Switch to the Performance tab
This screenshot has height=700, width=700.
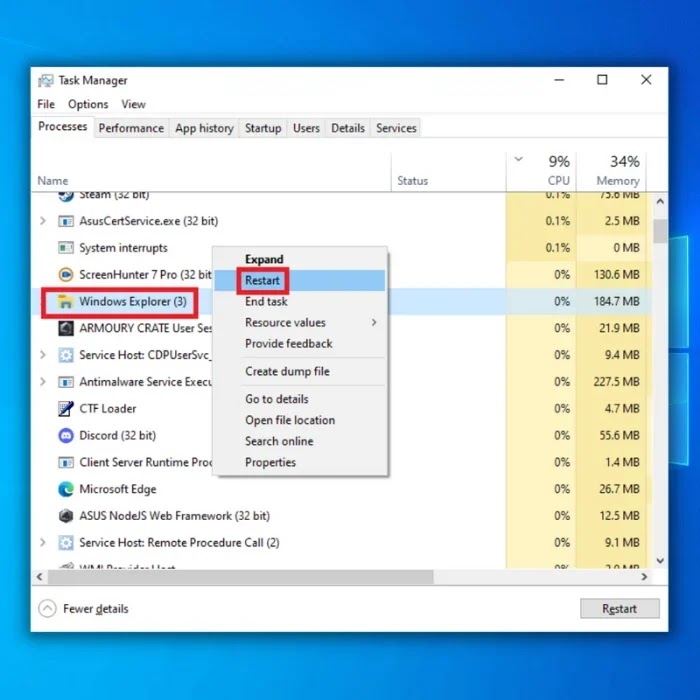click(131, 128)
